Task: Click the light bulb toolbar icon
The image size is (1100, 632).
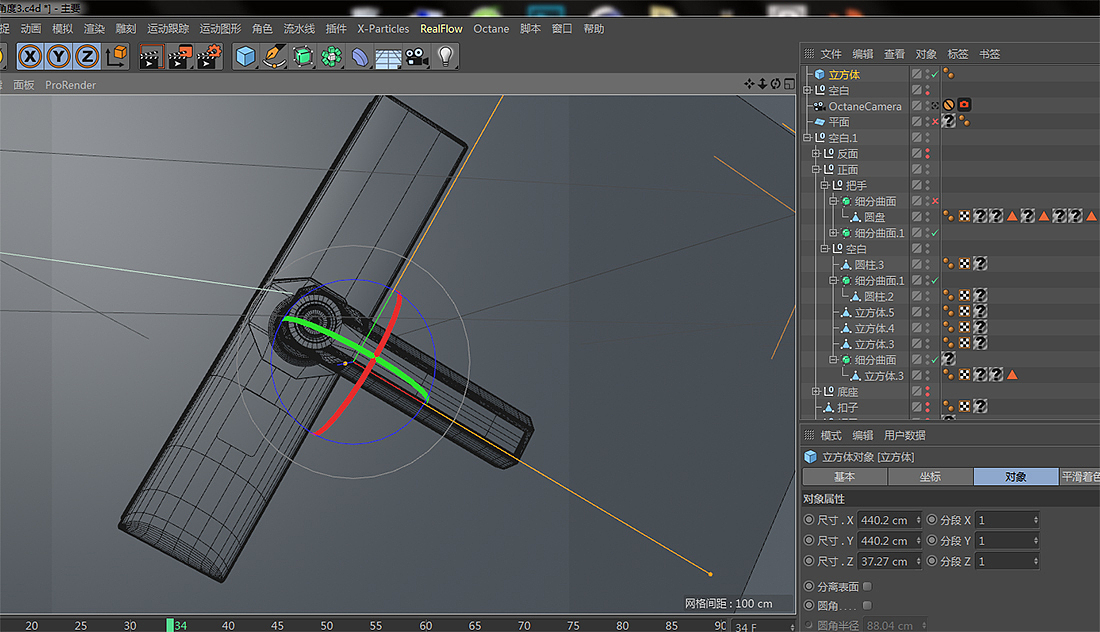Action: (446, 56)
